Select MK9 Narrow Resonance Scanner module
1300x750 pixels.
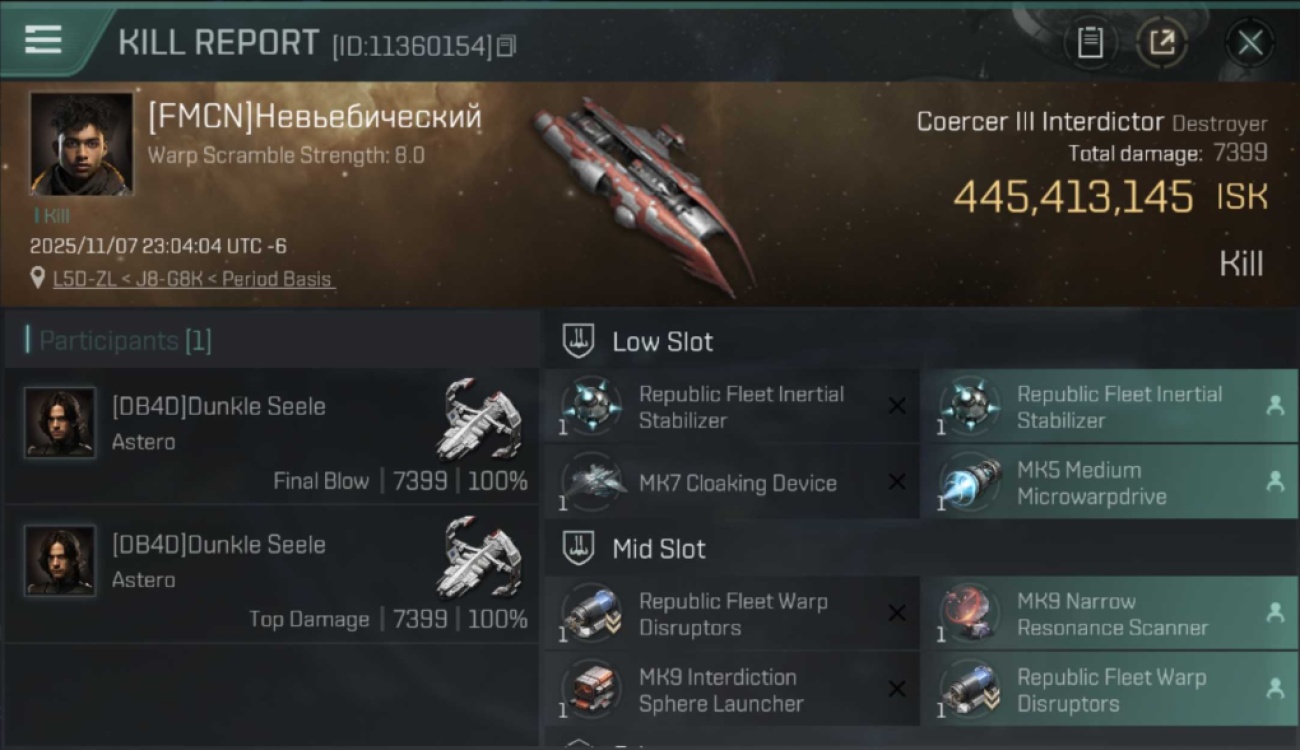point(1108,614)
